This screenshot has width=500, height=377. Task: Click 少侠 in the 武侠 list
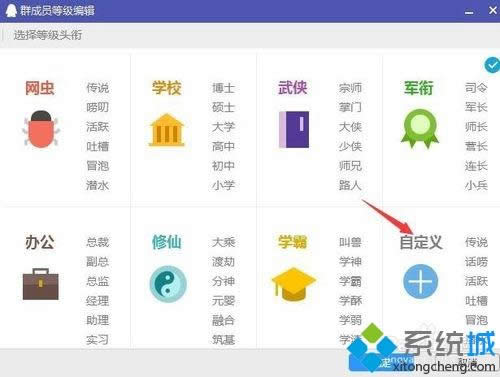pyautogui.click(x=350, y=146)
